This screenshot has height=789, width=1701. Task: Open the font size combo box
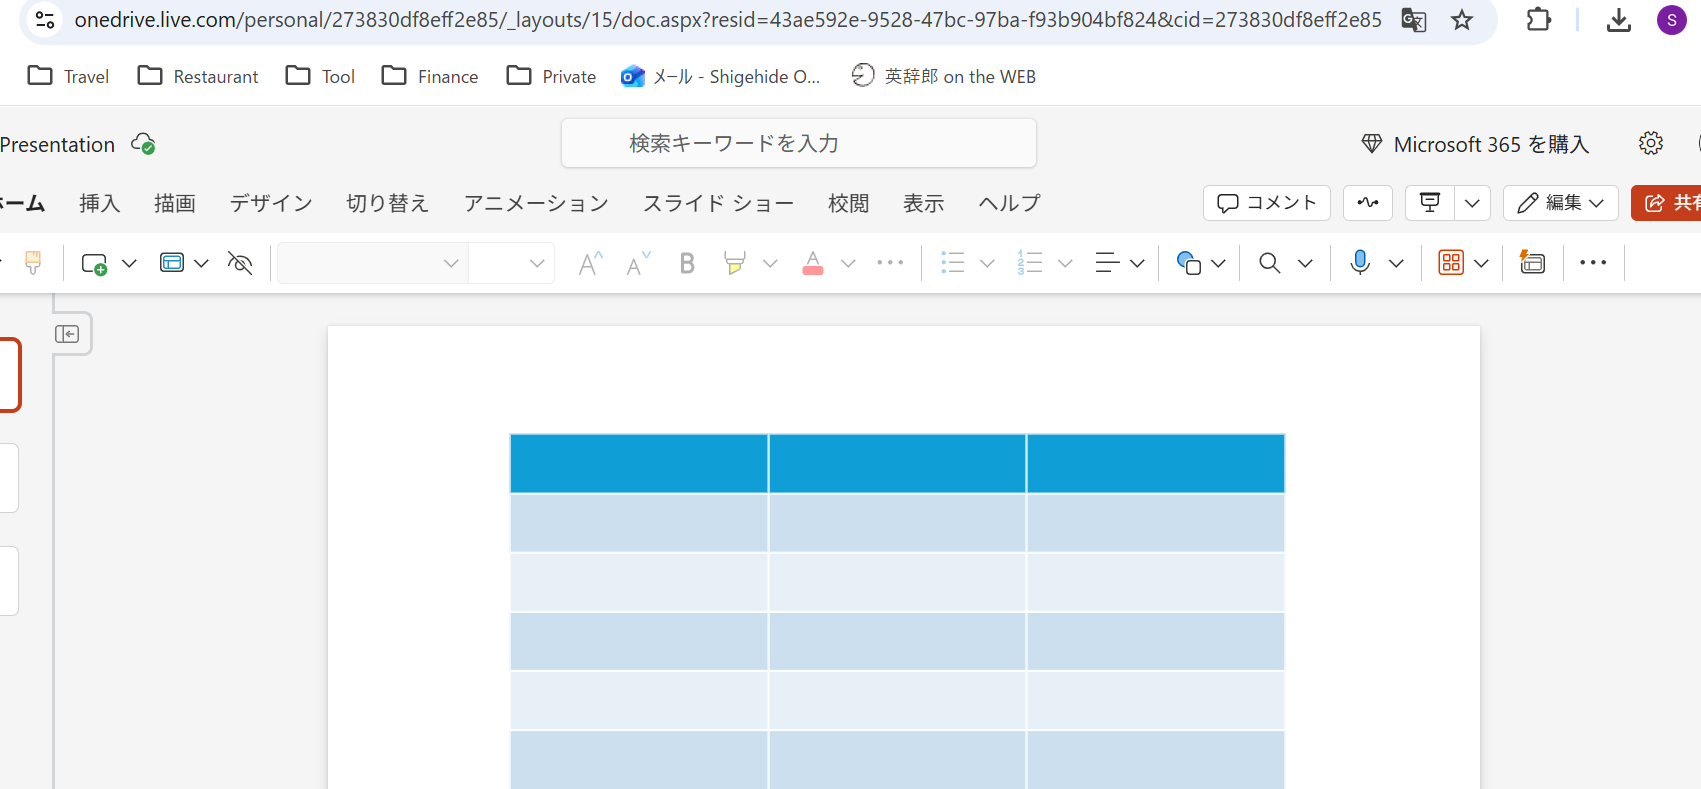click(511, 263)
